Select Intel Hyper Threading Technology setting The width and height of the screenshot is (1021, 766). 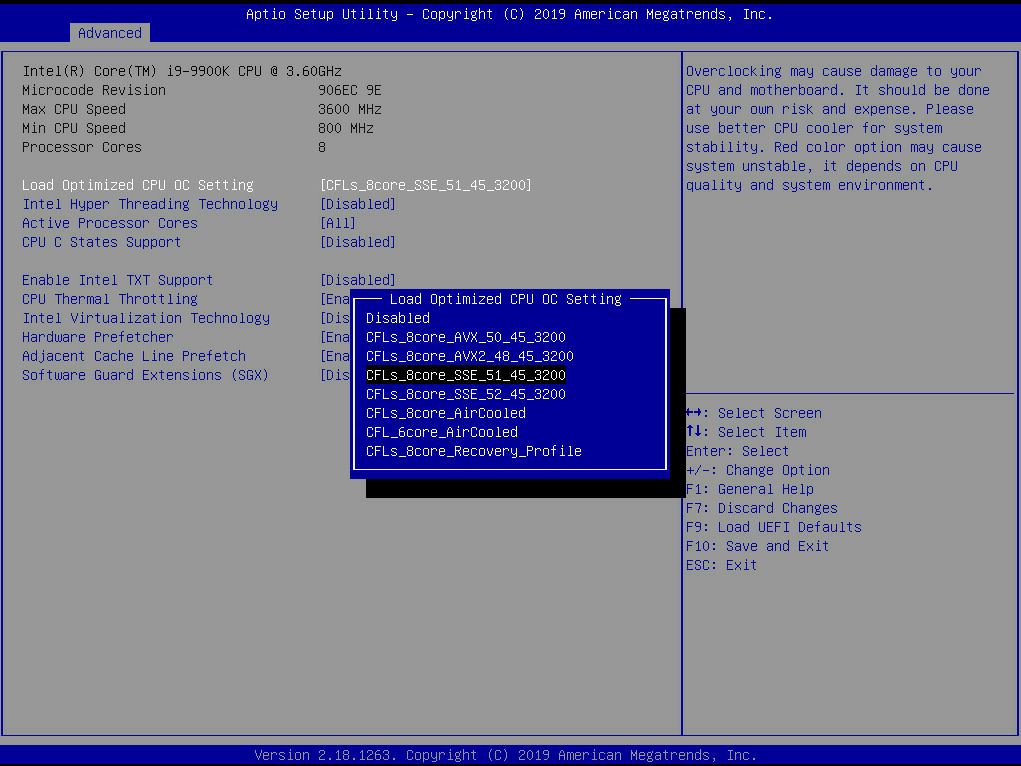(150, 204)
